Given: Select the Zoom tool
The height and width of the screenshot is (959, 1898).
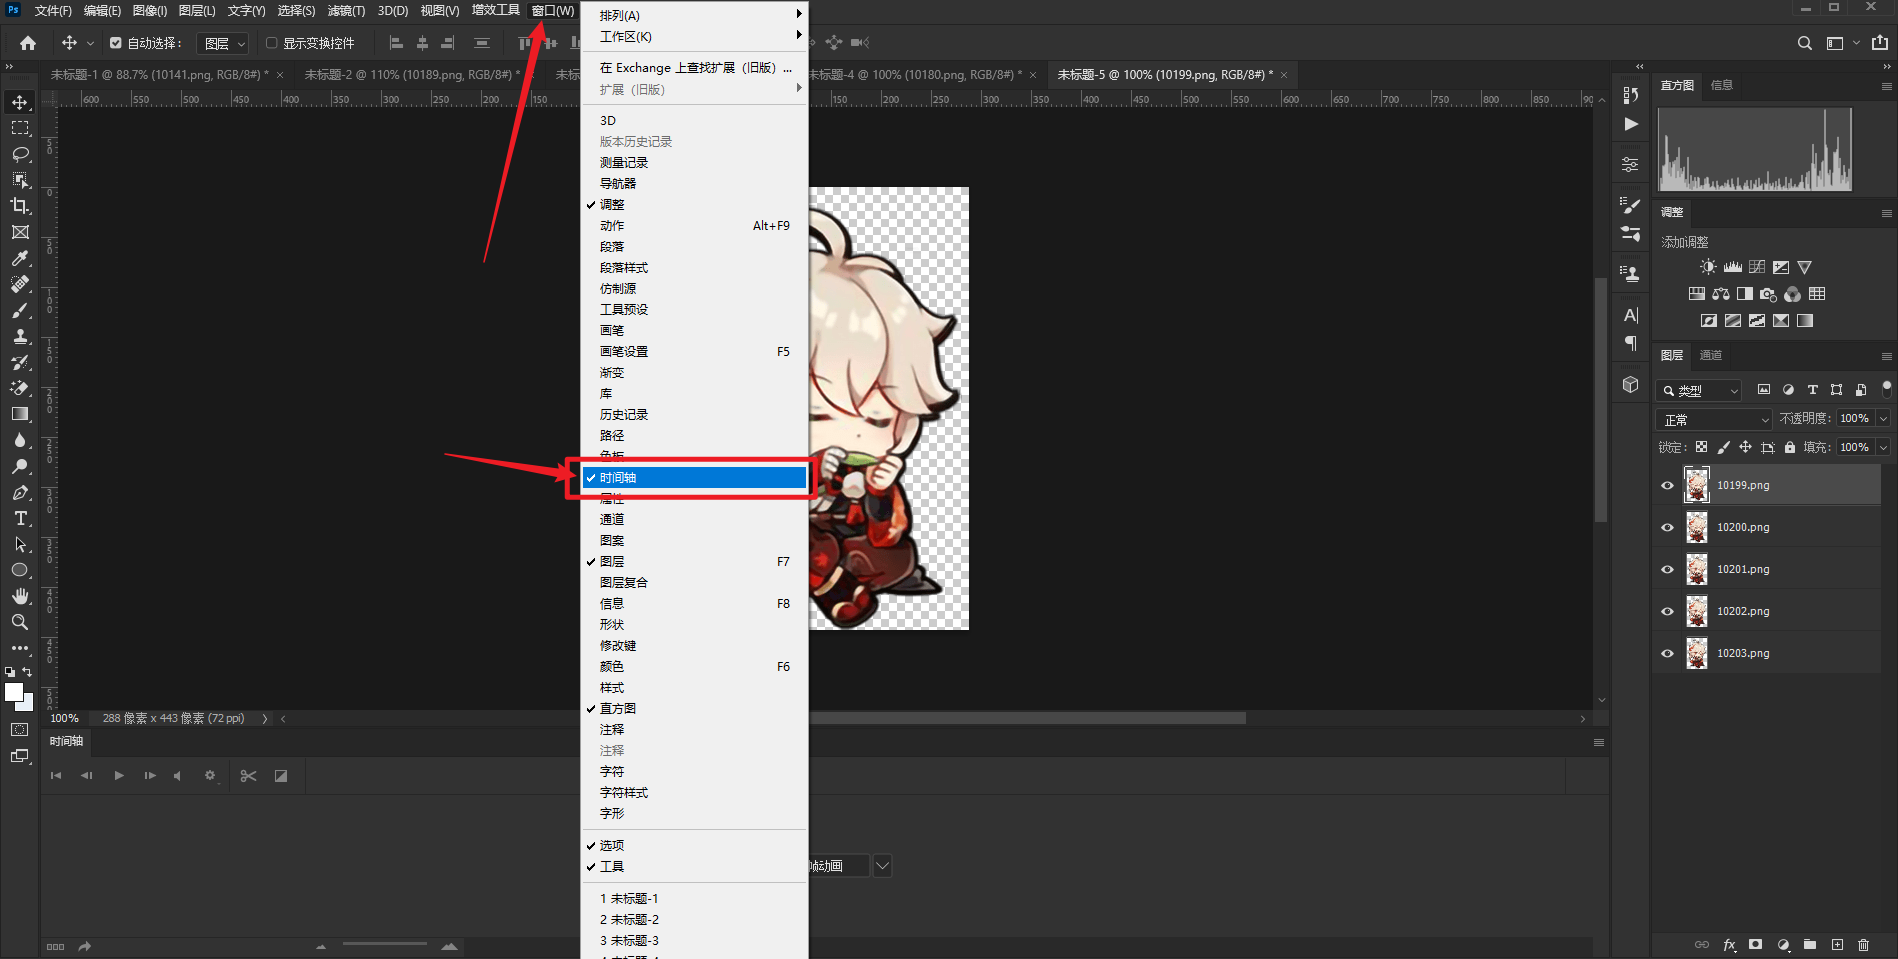Looking at the screenshot, I should tap(20, 622).
